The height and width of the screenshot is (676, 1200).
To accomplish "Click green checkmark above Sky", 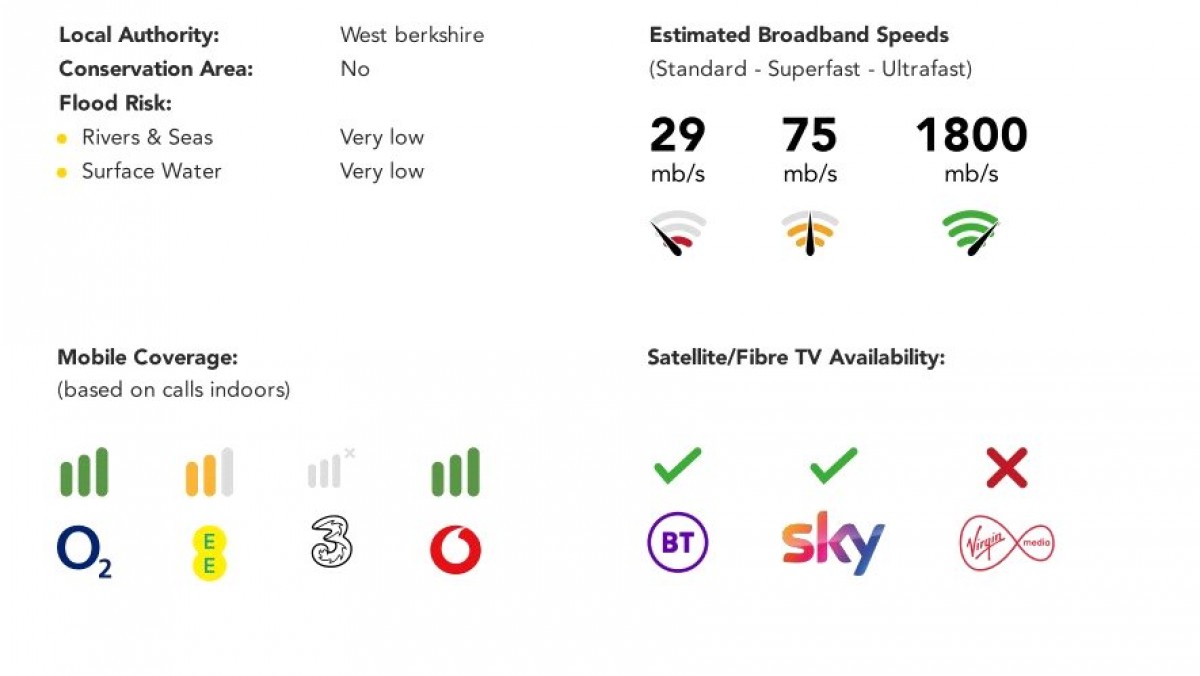I will coord(833,465).
